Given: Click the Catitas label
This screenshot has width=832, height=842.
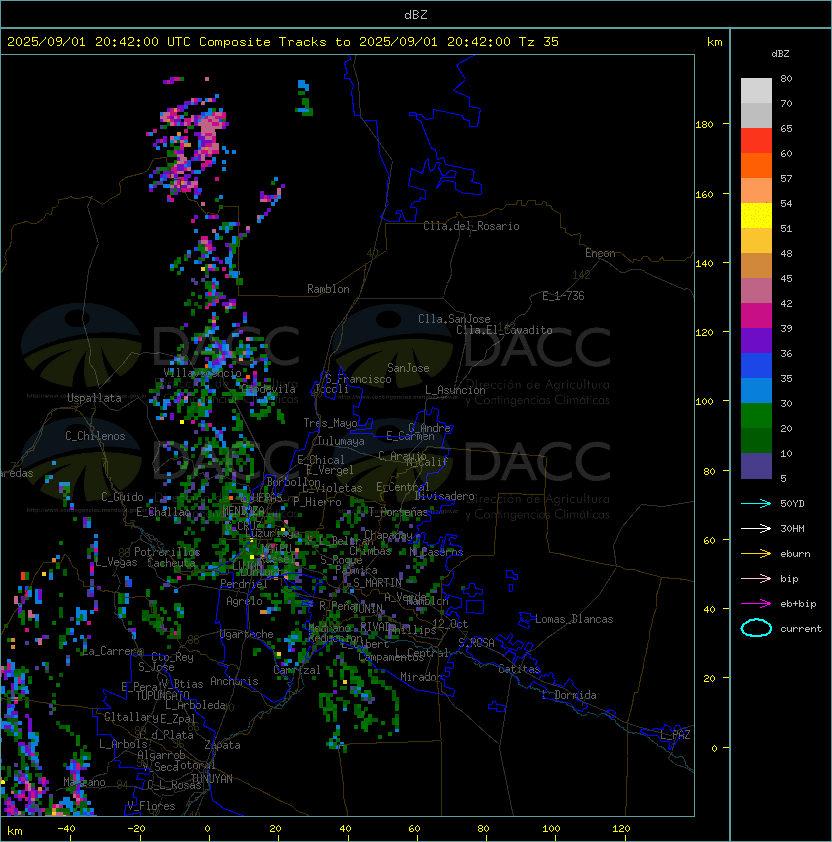Looking at the screenshot, I should (x=519, y=669).
